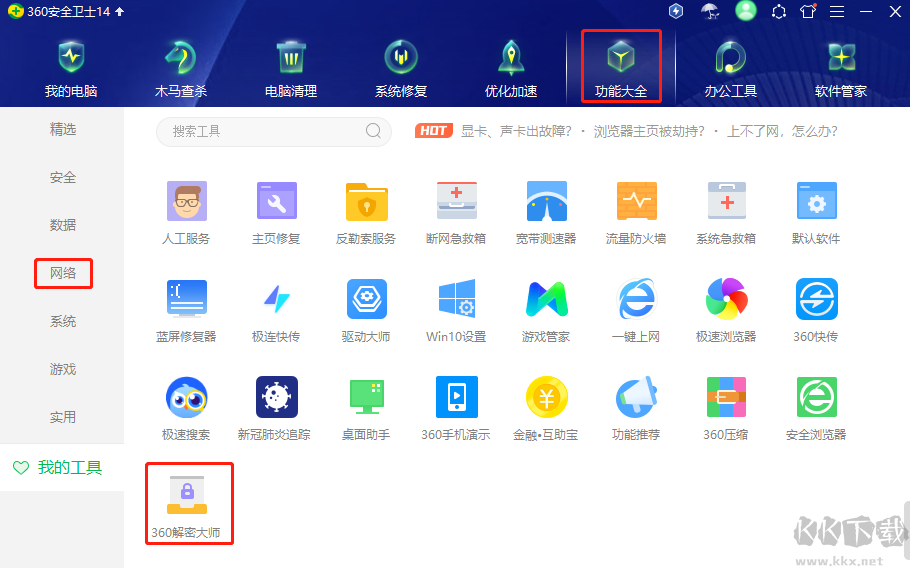
Task: Launch 一键上网 one-click internet tool
Action: [x=636, y=310]
